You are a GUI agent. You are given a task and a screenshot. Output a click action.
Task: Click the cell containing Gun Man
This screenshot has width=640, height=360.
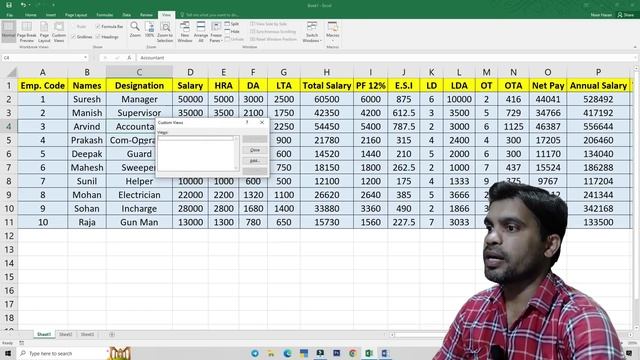pyautogui.click(x=139, y=222)
